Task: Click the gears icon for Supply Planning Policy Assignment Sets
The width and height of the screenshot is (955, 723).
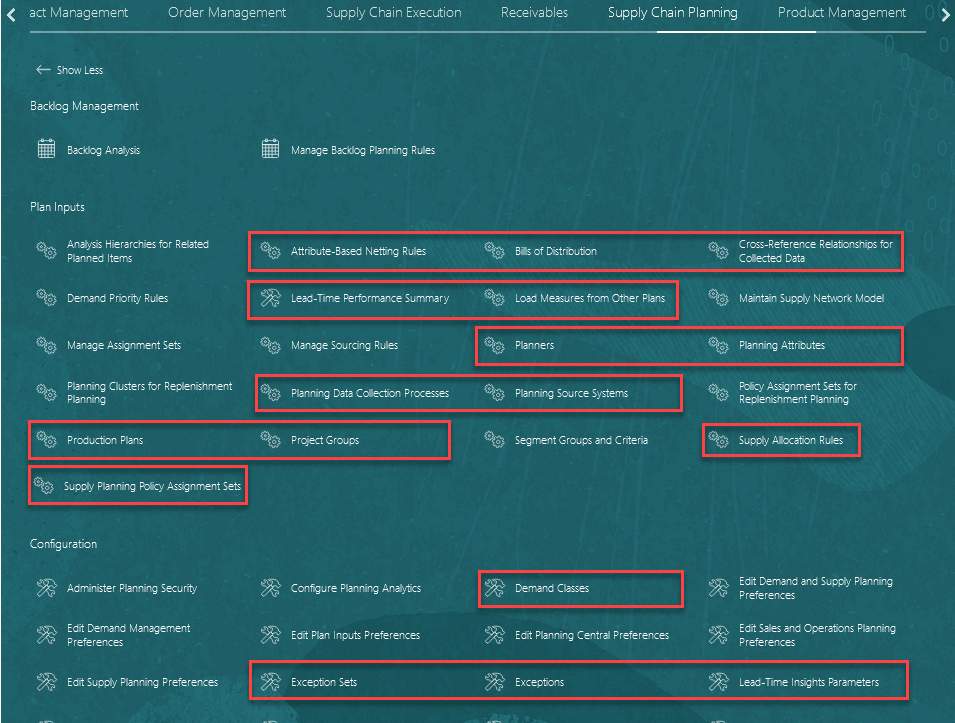Action: click(43, 485)
